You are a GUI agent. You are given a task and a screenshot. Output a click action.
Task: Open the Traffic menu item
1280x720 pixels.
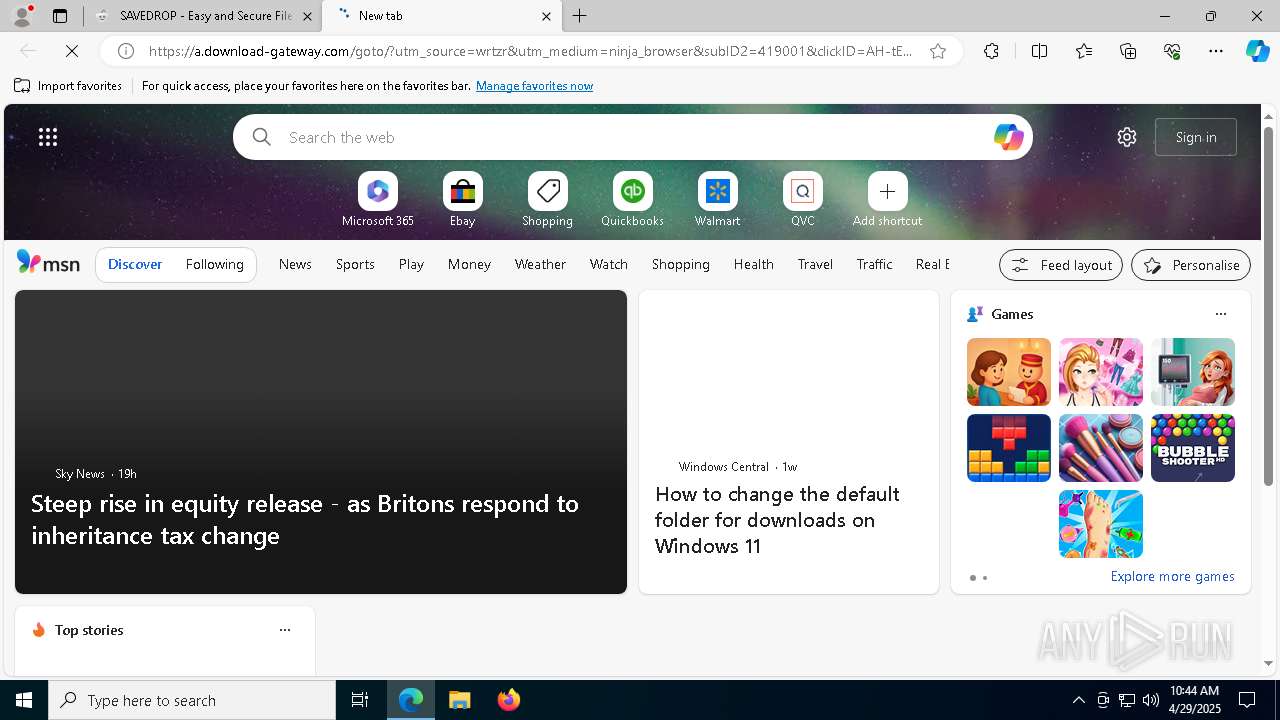click(874, 264)
